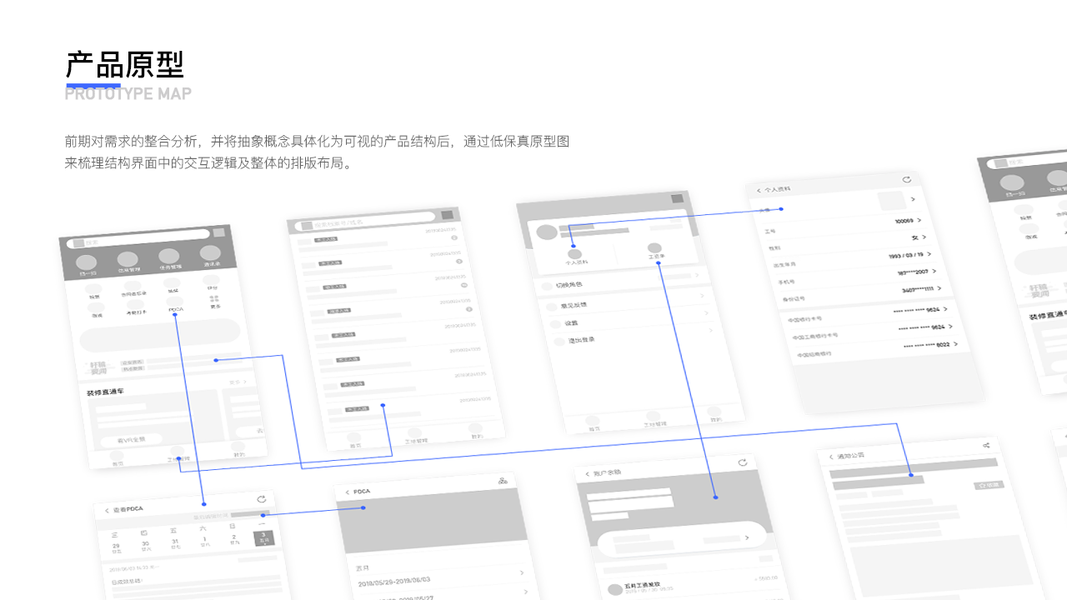The image size is (1067, 600).
Task: Click the refresh icon in 账户余额 header
Action: pos(742,463)
